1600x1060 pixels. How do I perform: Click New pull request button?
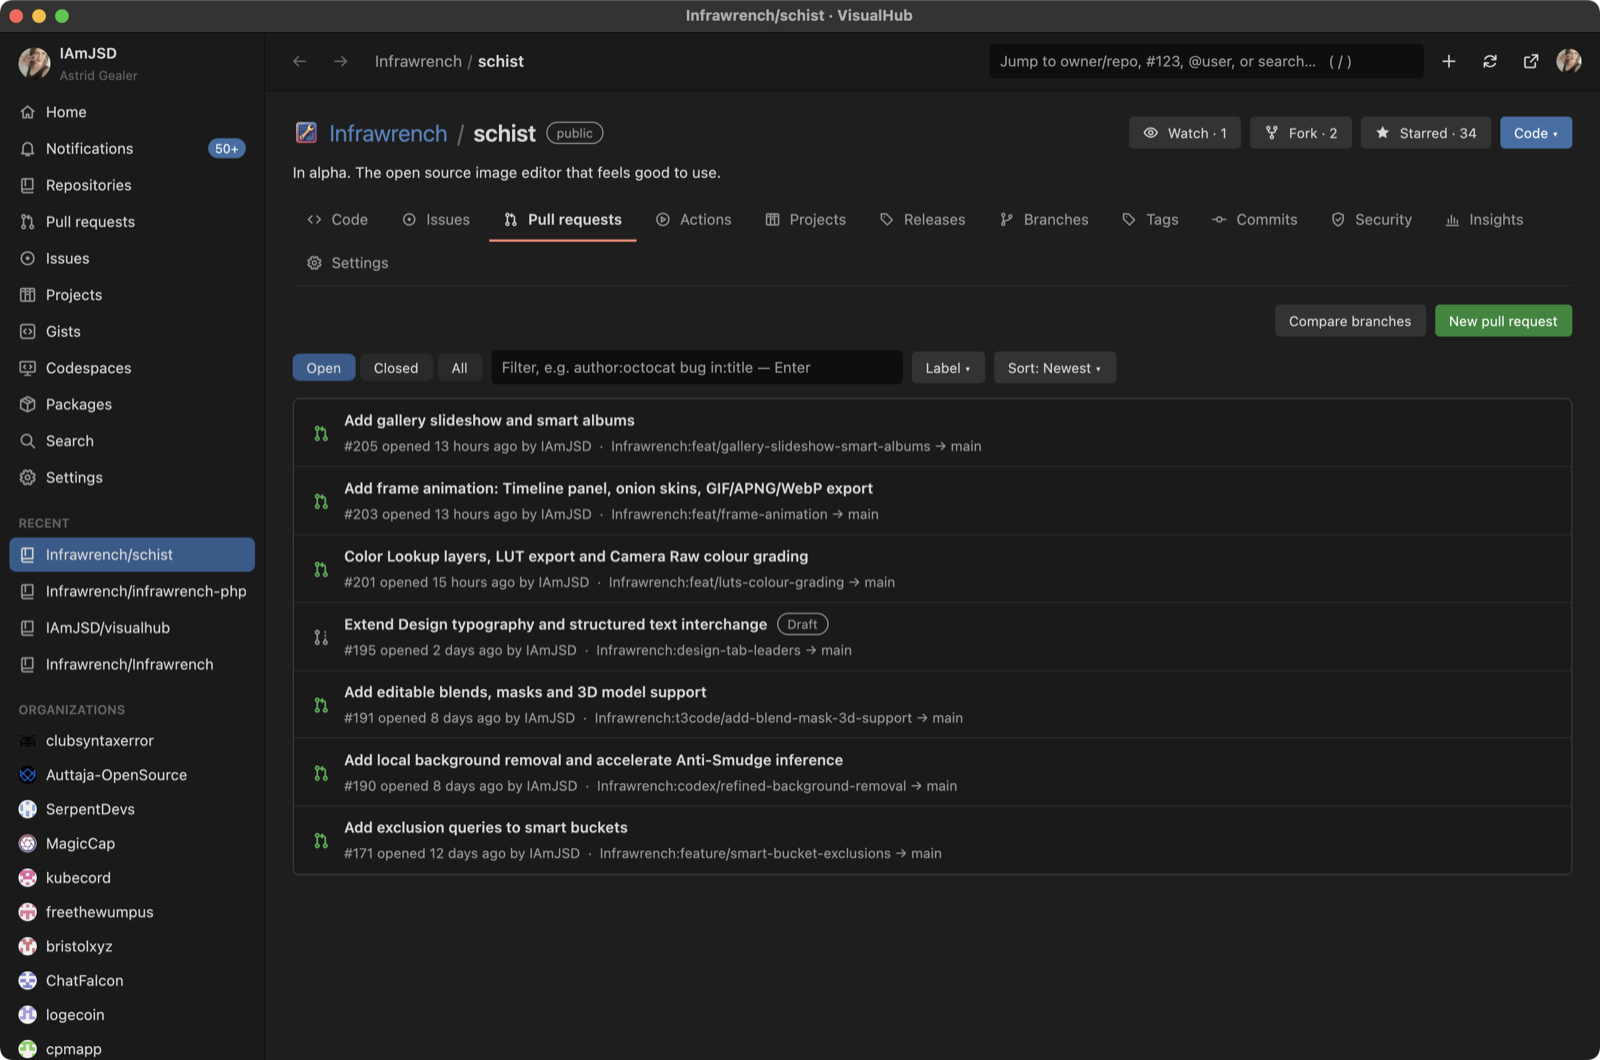coord(1503,321)
